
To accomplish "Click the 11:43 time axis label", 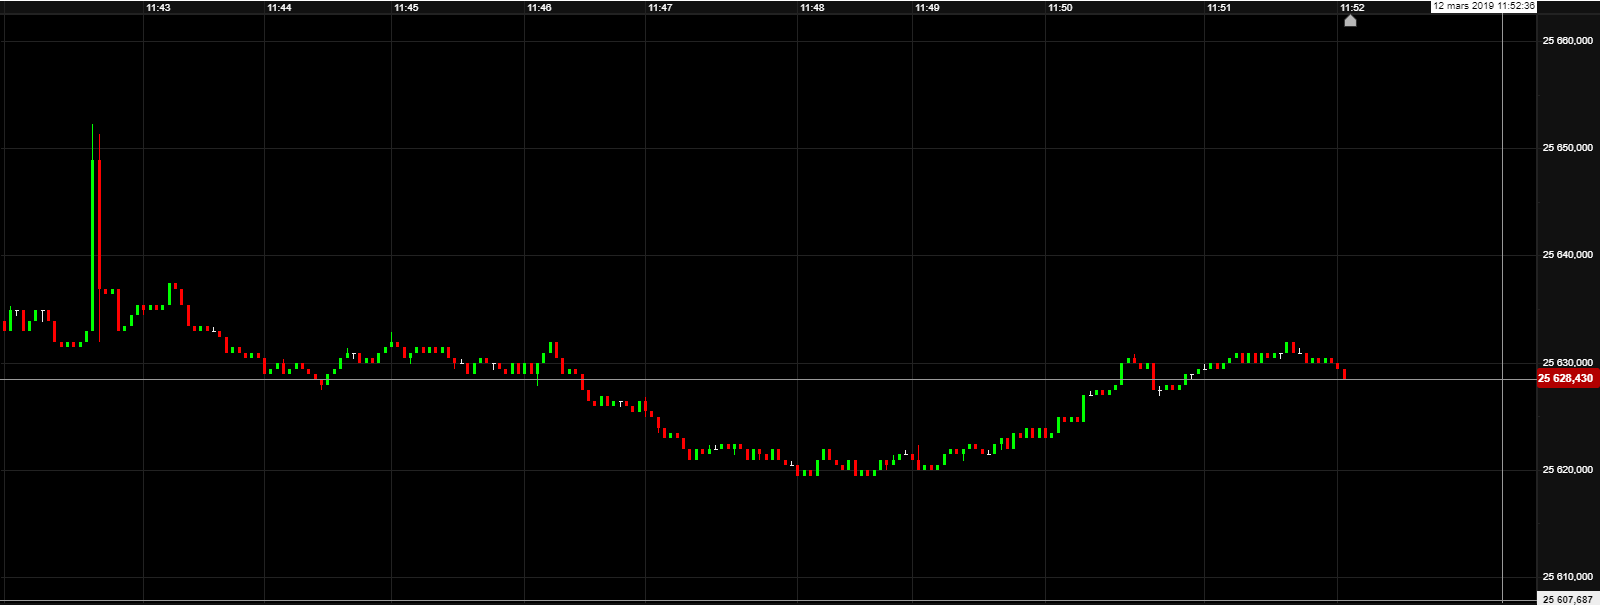I will [158, 7].
